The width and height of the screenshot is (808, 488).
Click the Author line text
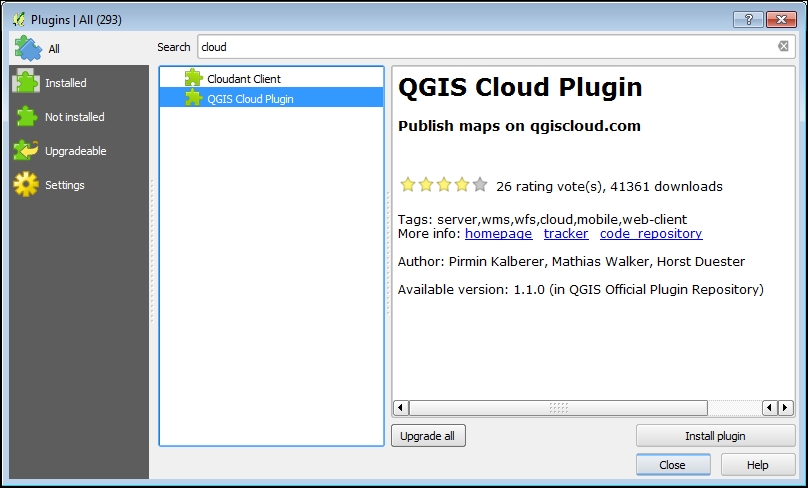(571, 262)
